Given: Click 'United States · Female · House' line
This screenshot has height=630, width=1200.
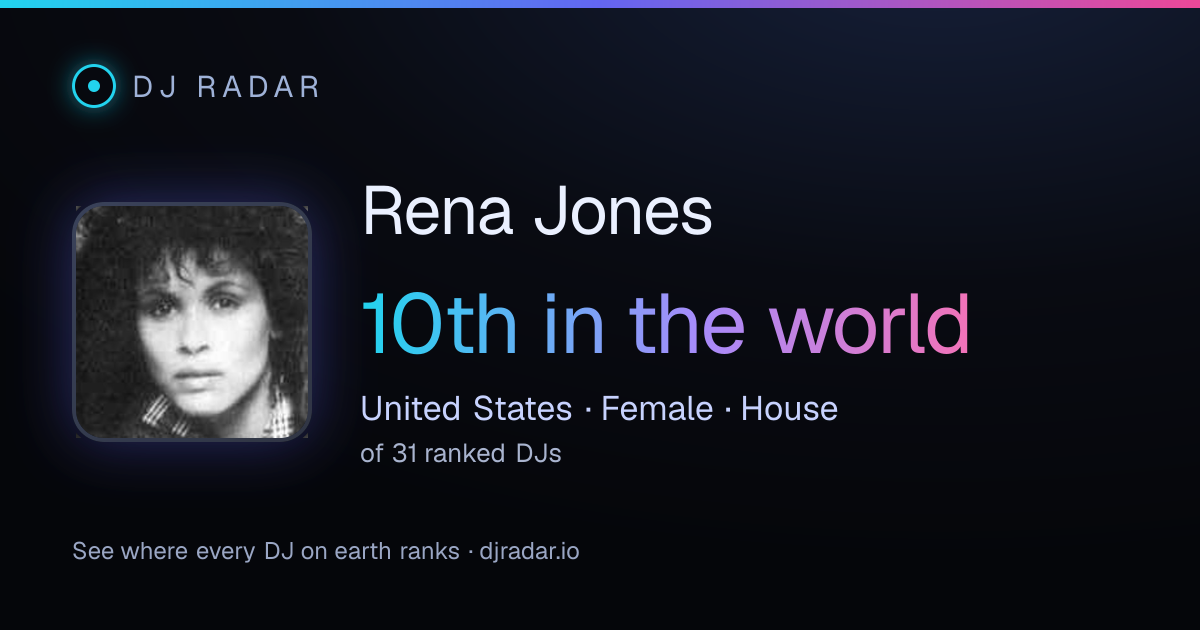Looking at the screenshot, I should 599,409.
